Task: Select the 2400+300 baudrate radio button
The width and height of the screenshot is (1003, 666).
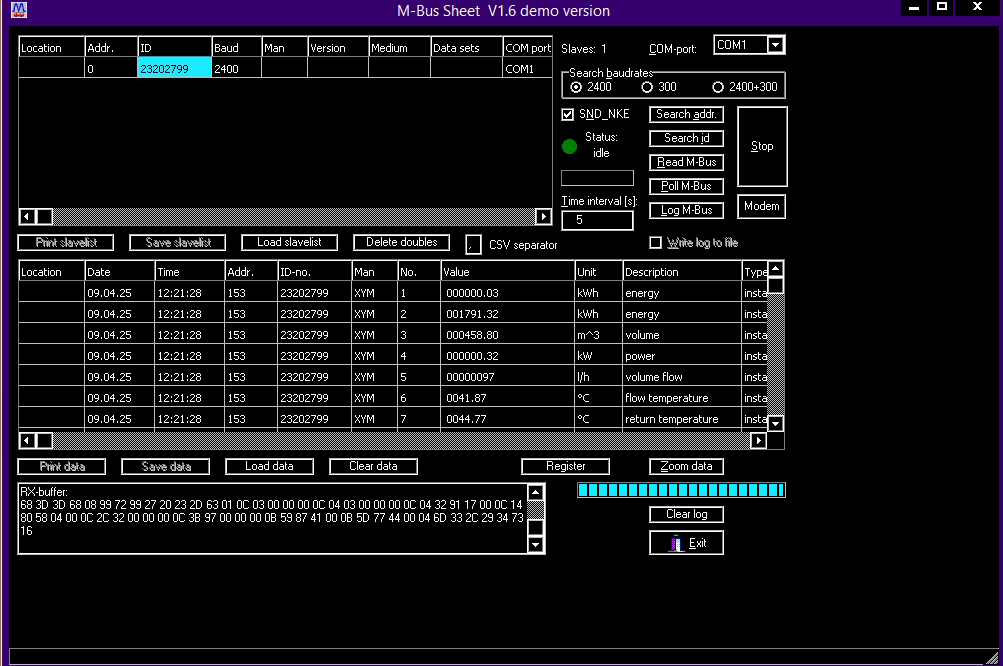Action: point(718,87)
